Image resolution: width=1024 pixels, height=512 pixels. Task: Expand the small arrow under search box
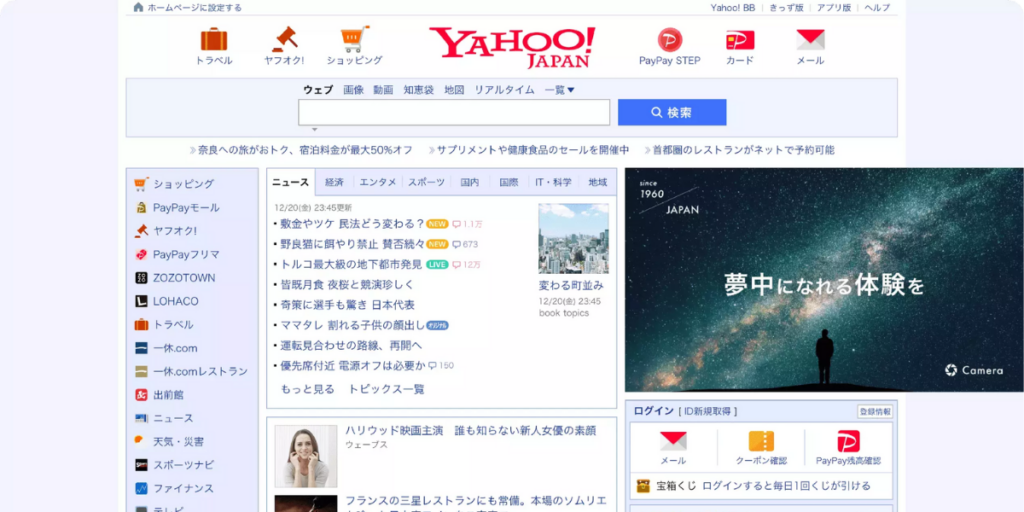pos(315,129)
